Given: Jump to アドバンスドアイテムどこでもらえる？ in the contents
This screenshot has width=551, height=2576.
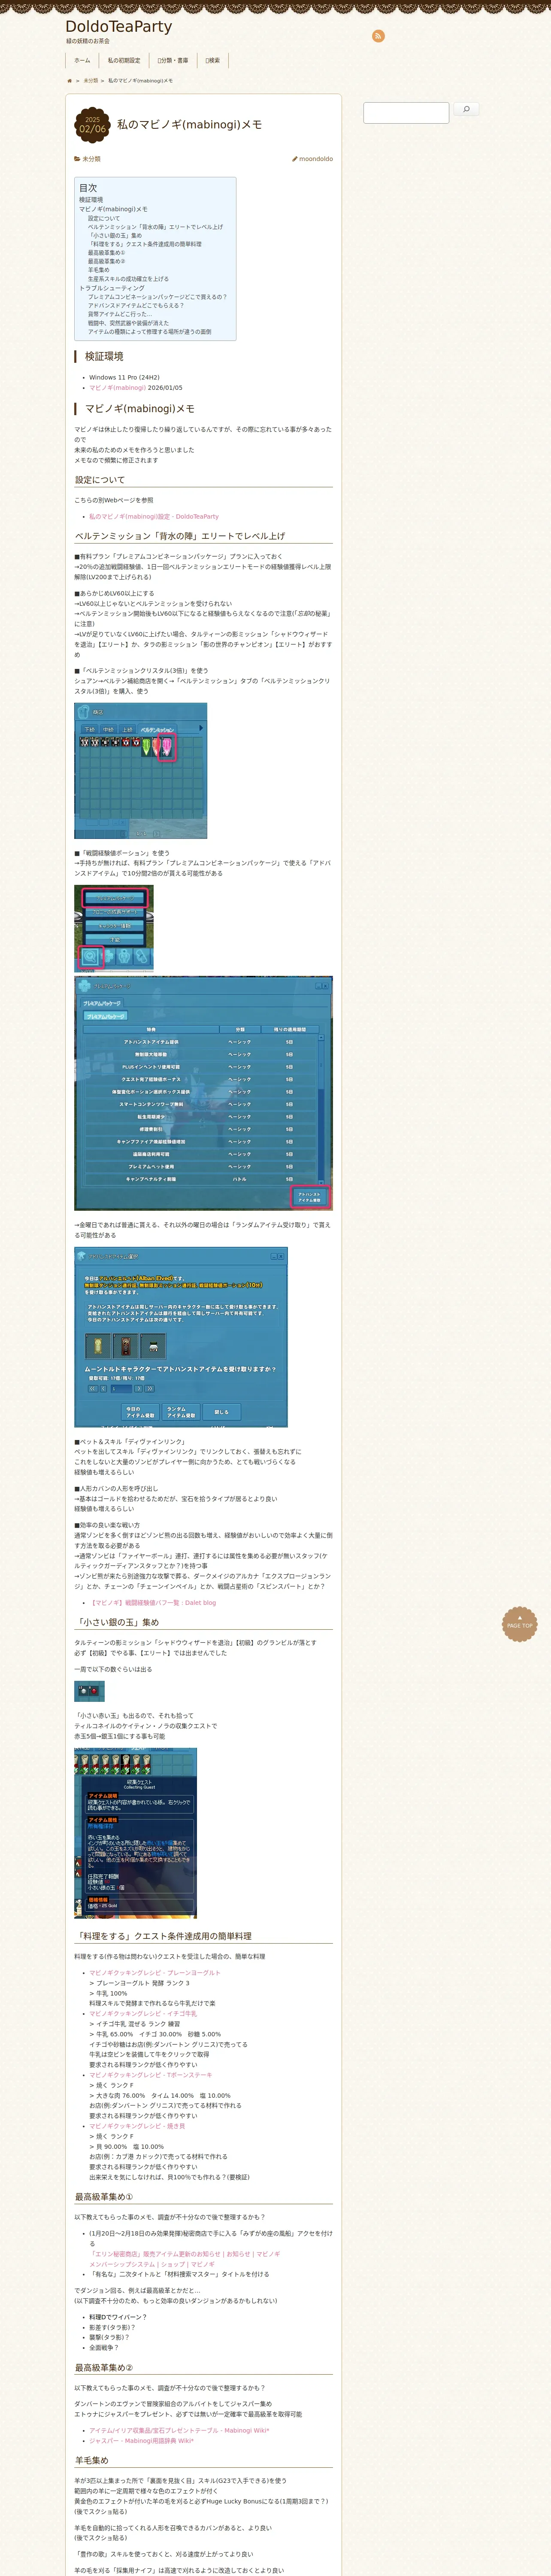Looking at the screenshot, I should (136, 306).
